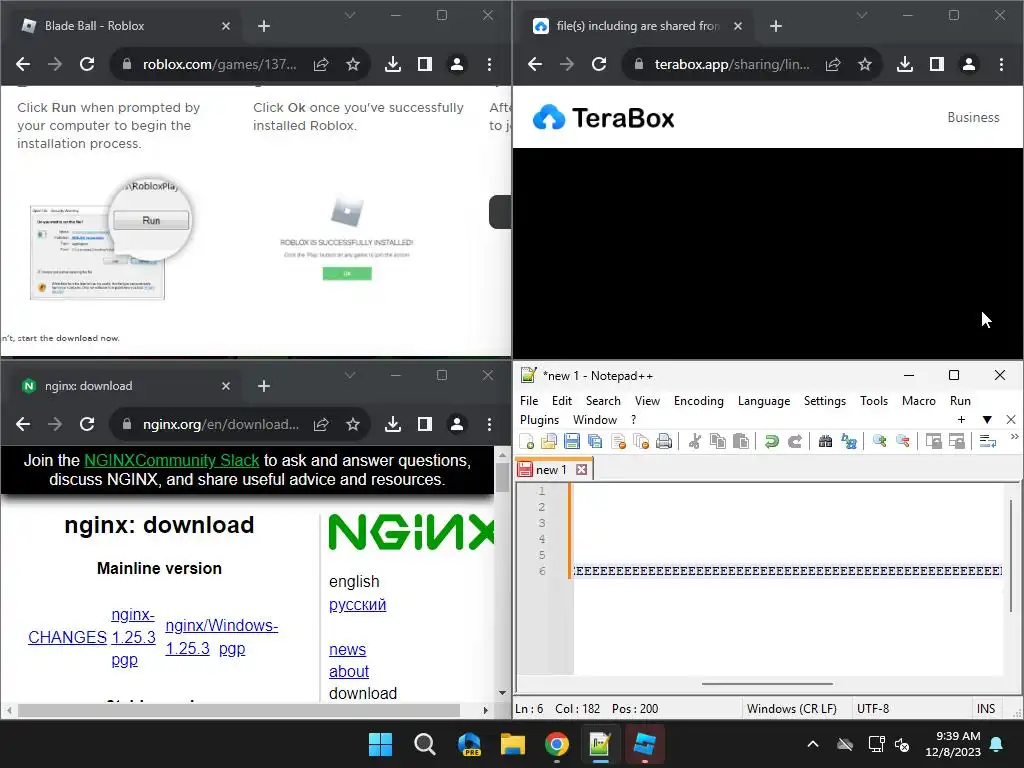The width and height of the screenshot is (1024, 768).
Task: Click the nginx page vertical scrollbar
Action: tap(502, 478)
